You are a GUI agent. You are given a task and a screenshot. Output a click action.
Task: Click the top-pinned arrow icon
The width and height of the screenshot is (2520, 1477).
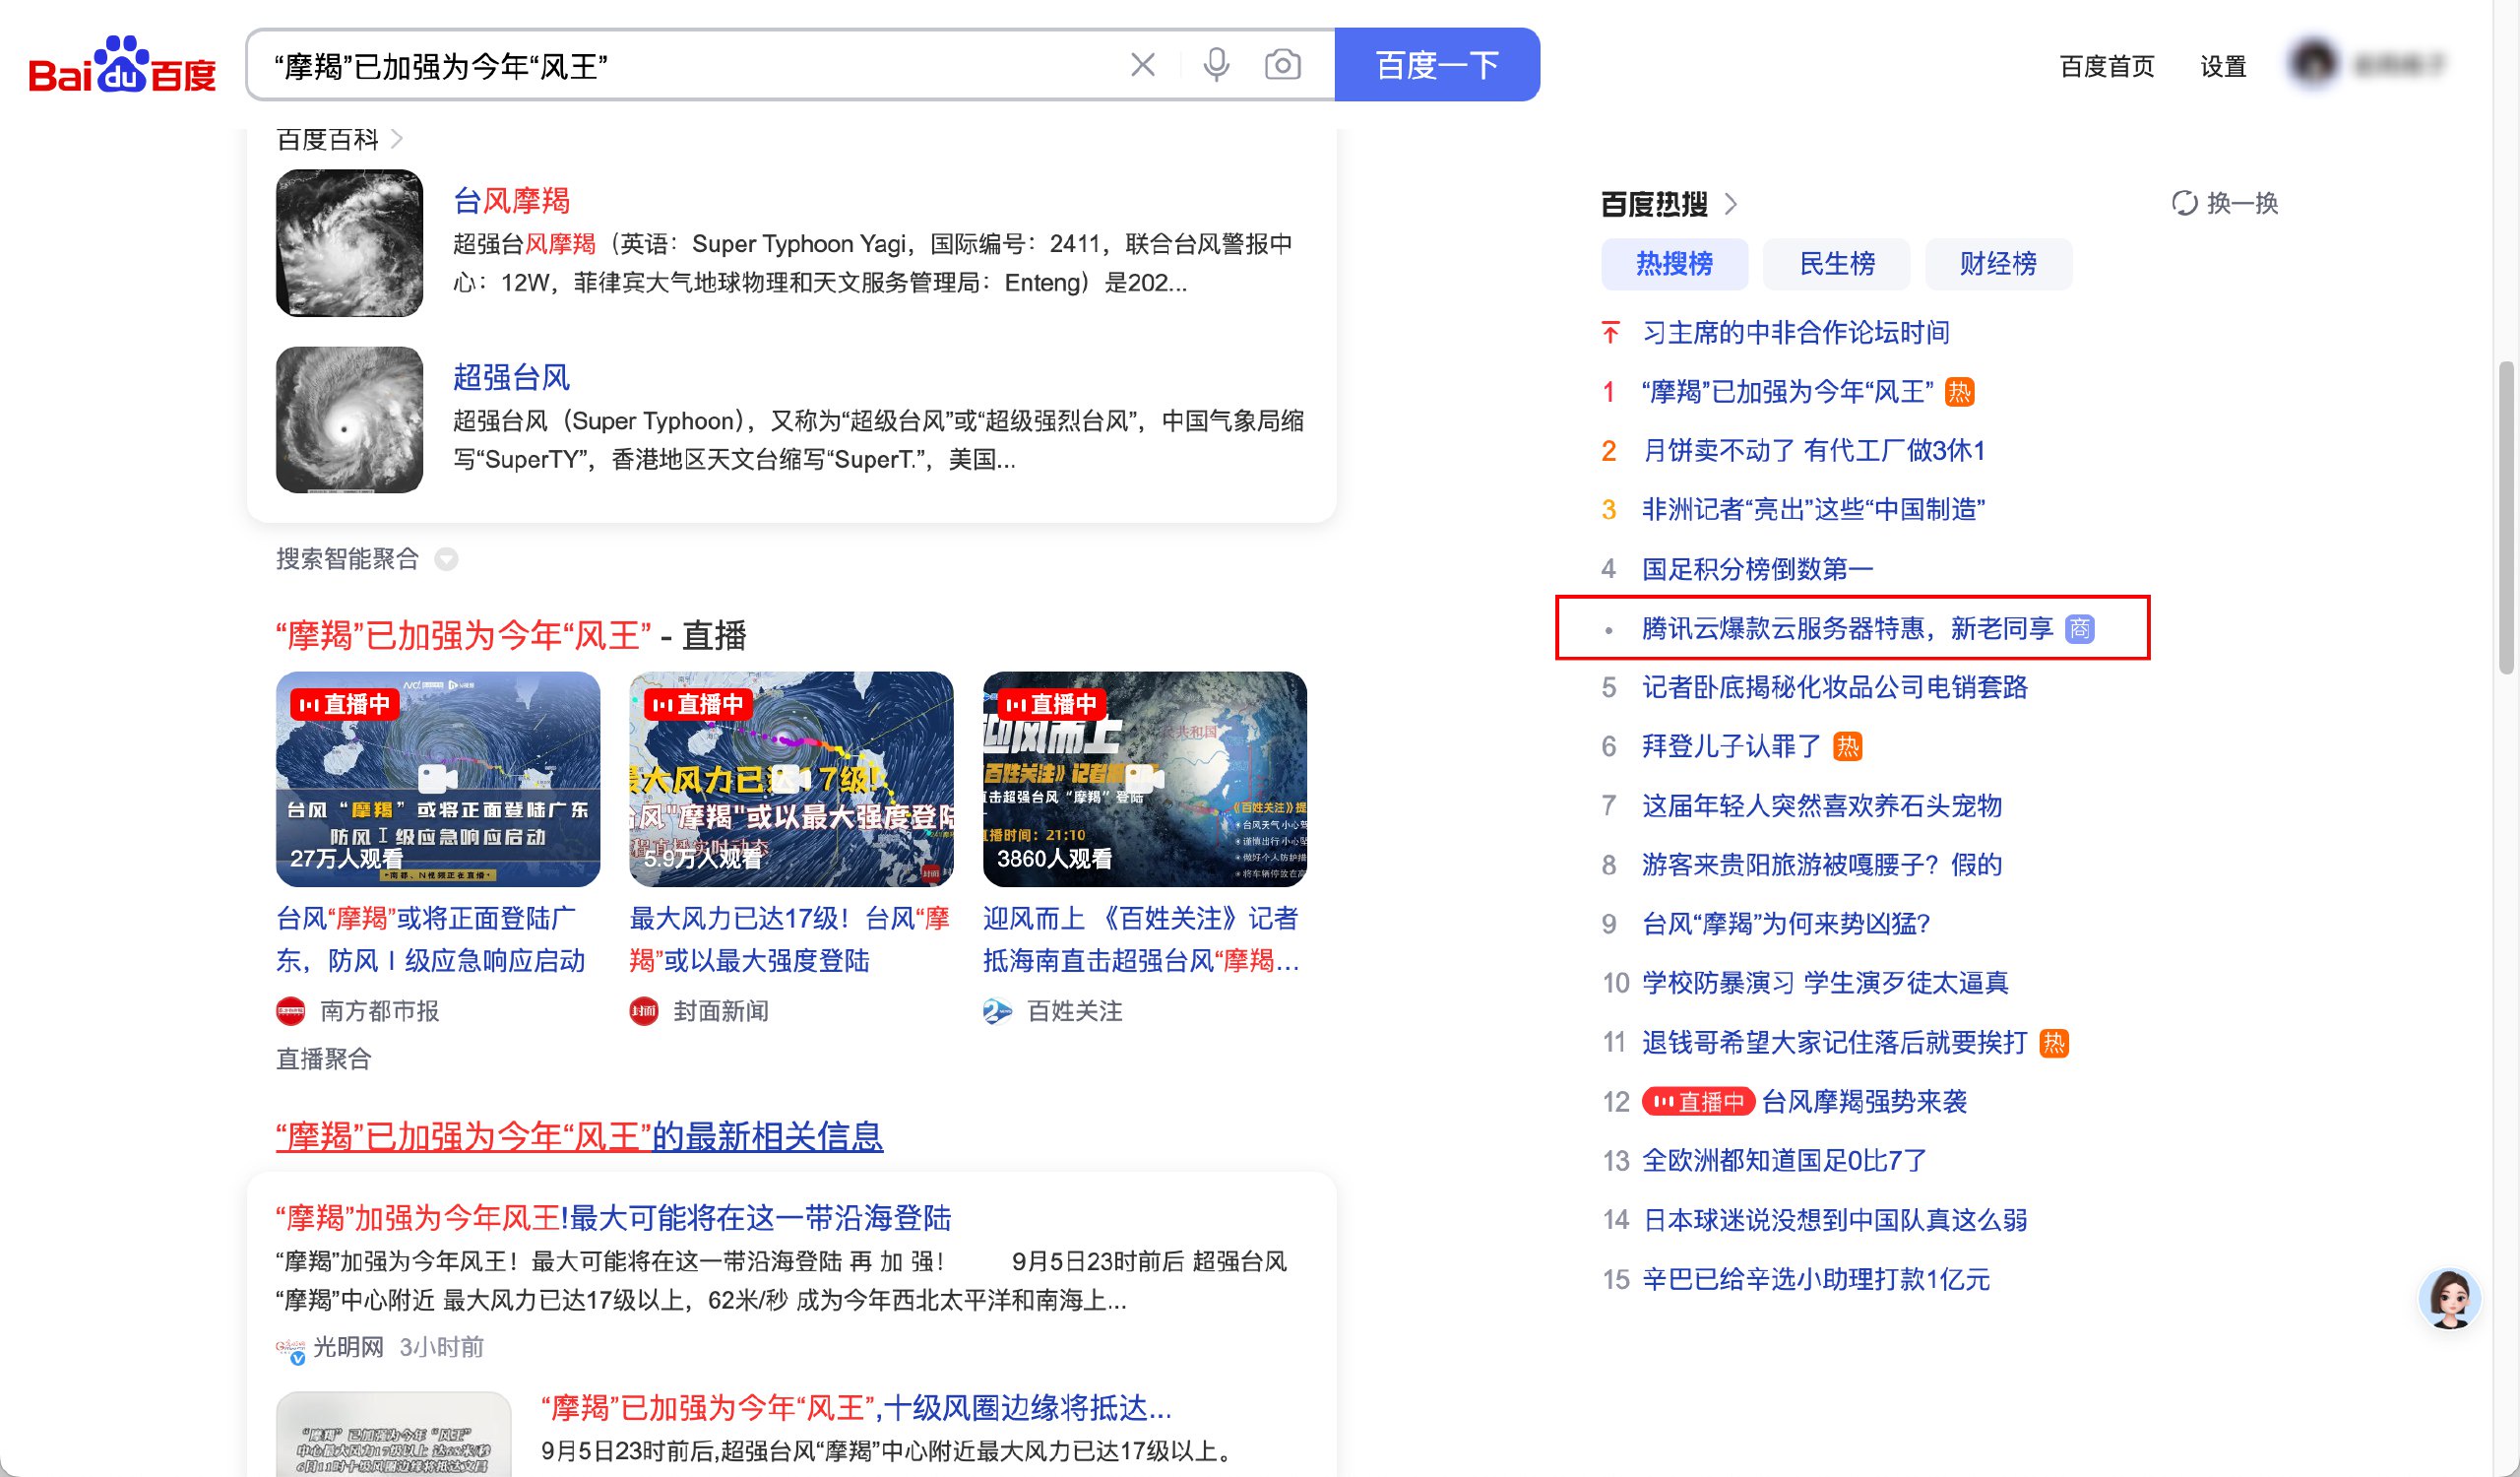pos(1610,332)
